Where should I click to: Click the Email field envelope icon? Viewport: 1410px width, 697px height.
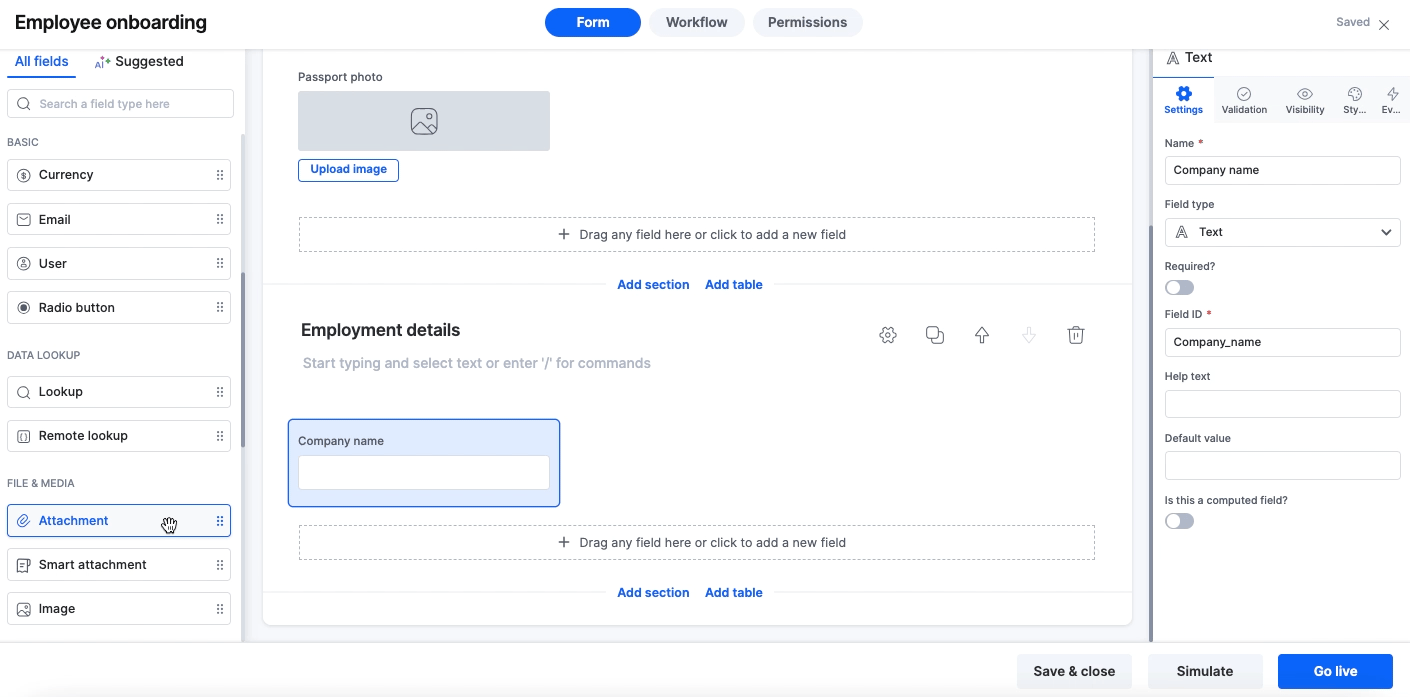24,220
